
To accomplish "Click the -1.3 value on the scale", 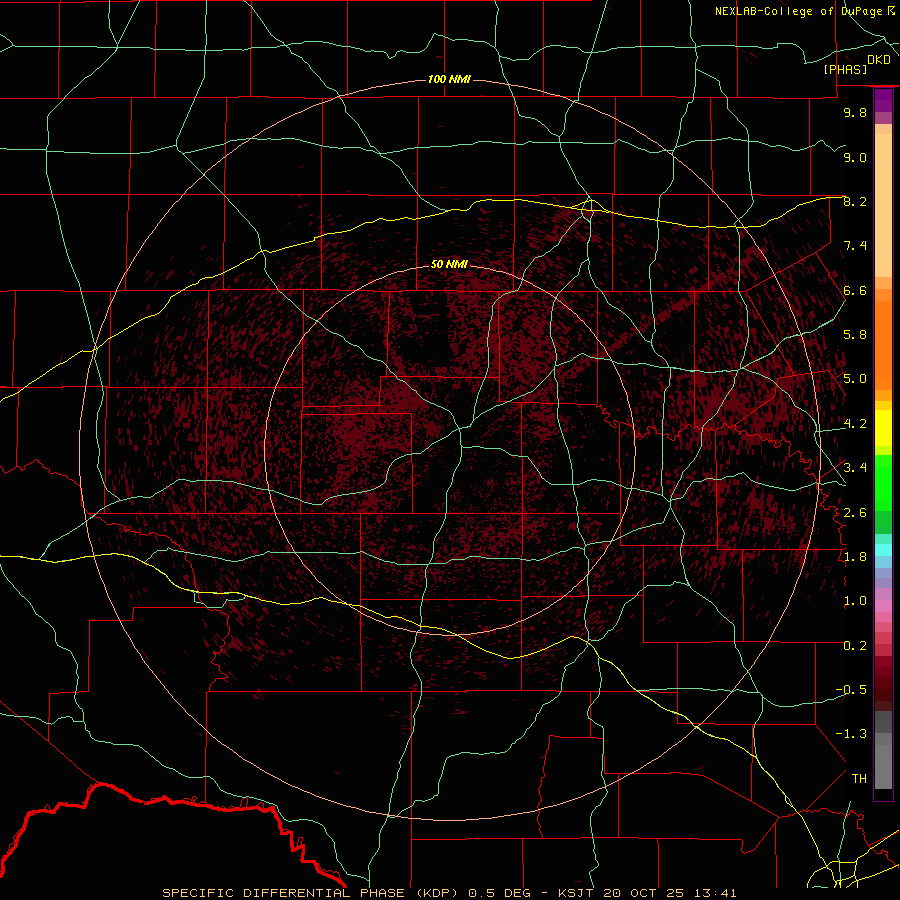I will tap(851, 734).
